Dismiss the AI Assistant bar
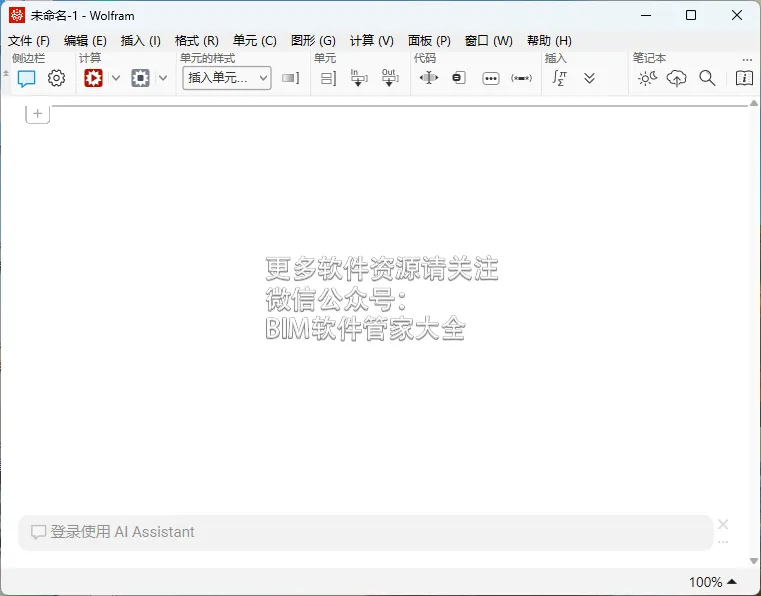 723,524
